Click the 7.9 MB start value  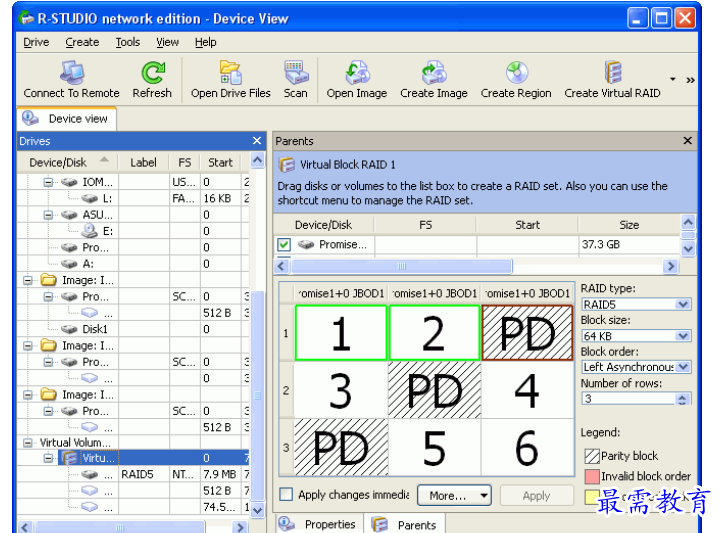(220, 474)
